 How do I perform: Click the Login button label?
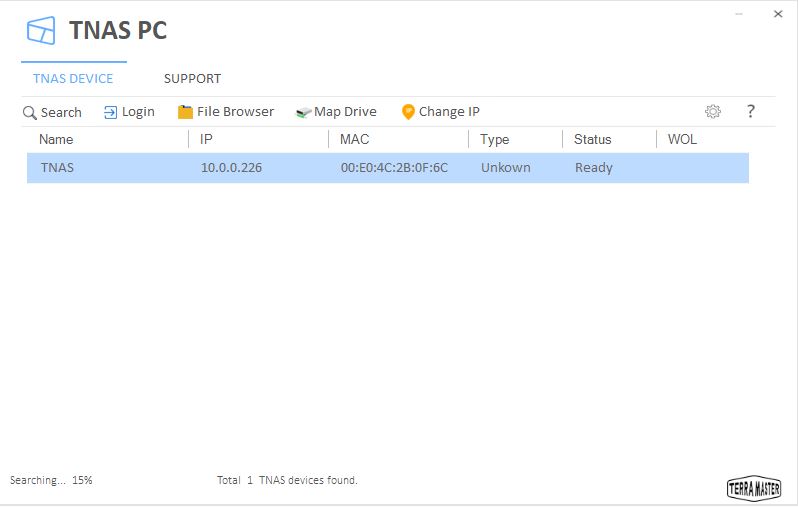point(138,112)
